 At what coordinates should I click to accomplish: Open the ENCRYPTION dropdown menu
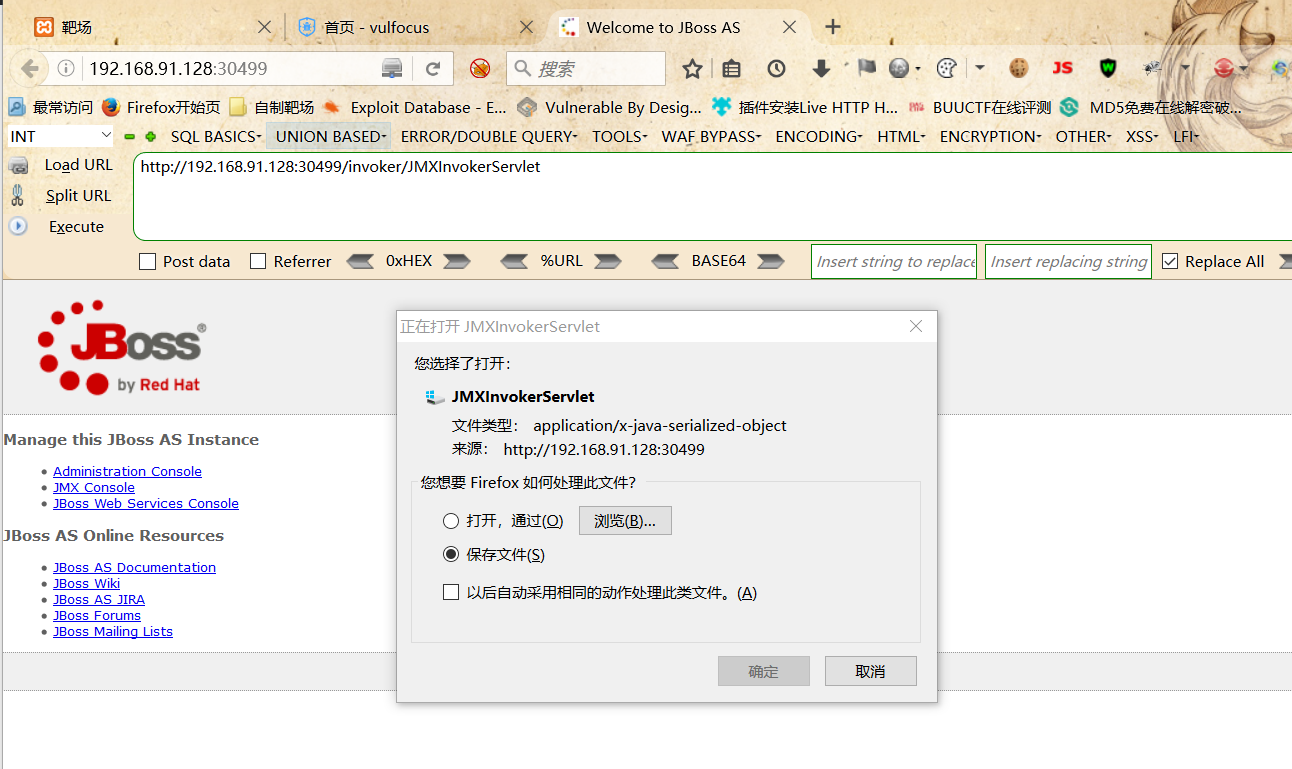[x=991, y=137]
